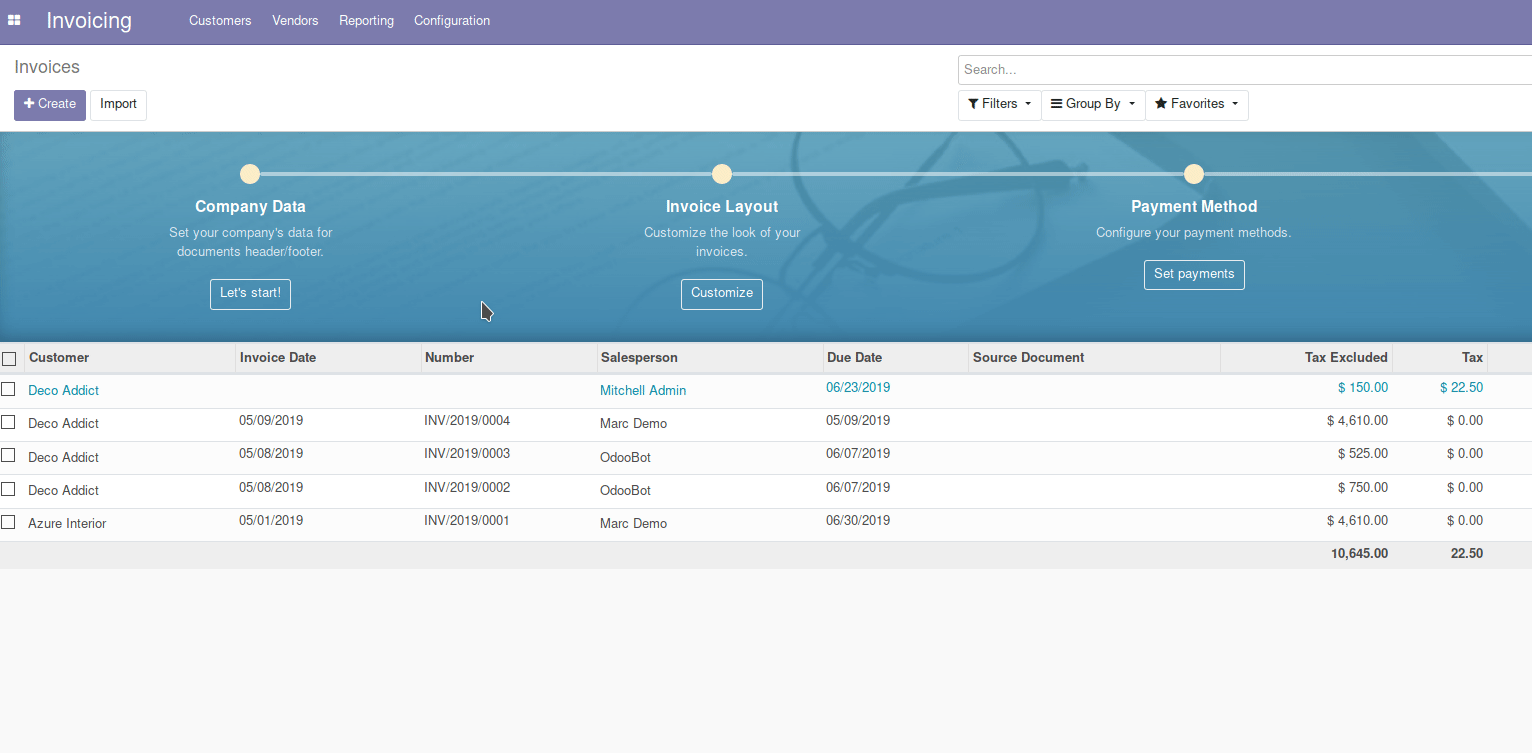The width and height of the screenshot is (1532, 753).
Task: Tick the select-all checkbox in table header
Action: click(9, 358)
